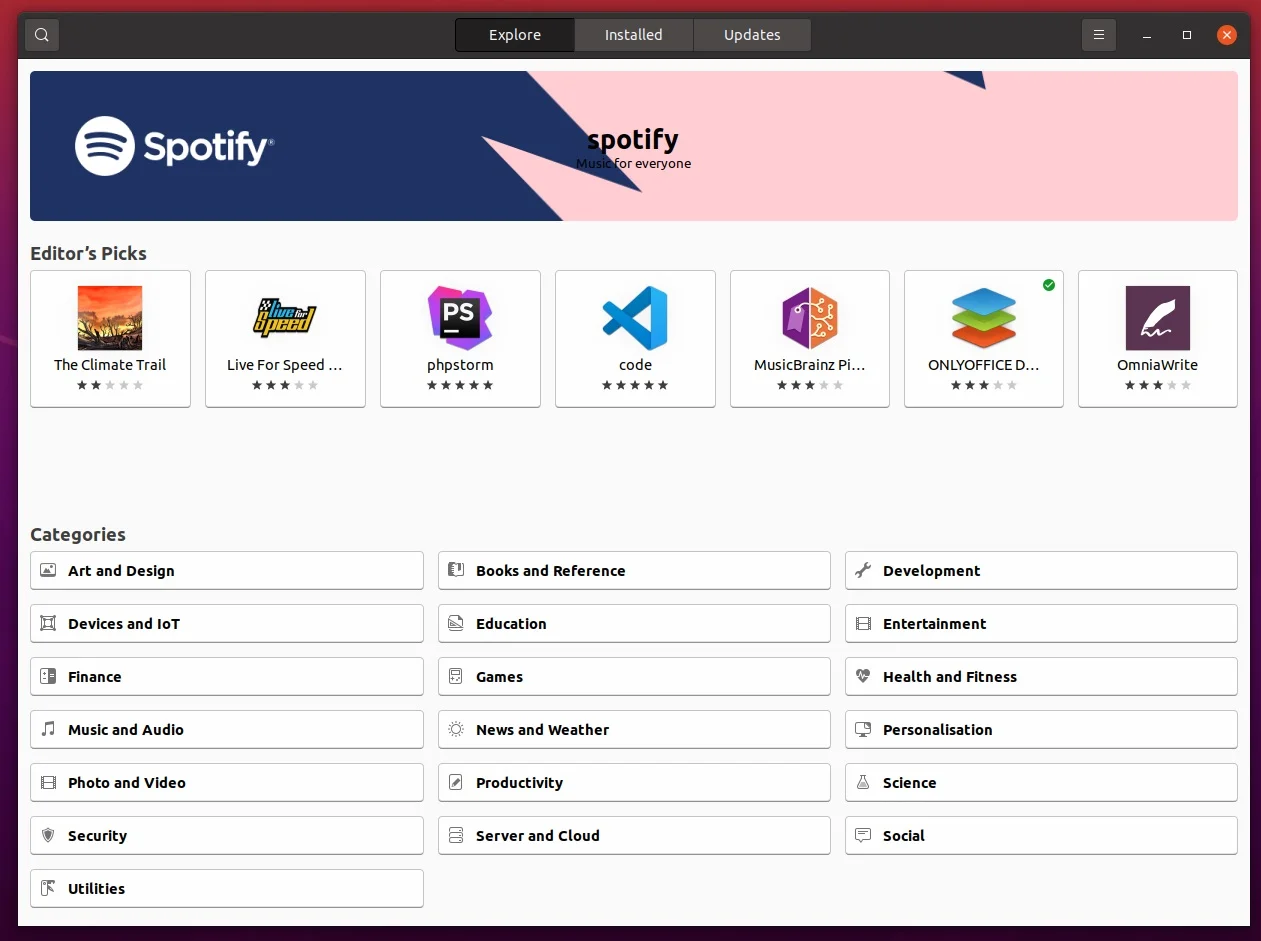Viewport: 1261px width, 941px height.
Task: Click the Development wrench icon
Action: (863, 570)
